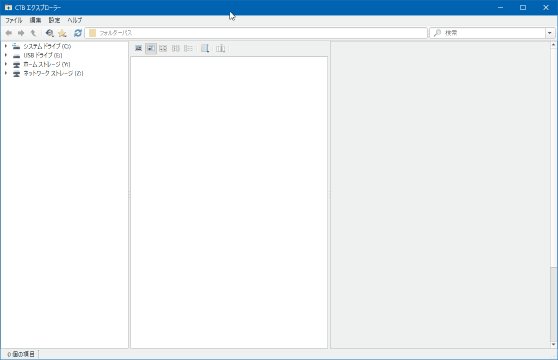Click the システムドライブ (C:) drive icon
The width and height of the screenshot is (558, 360).
pos(16,46)
